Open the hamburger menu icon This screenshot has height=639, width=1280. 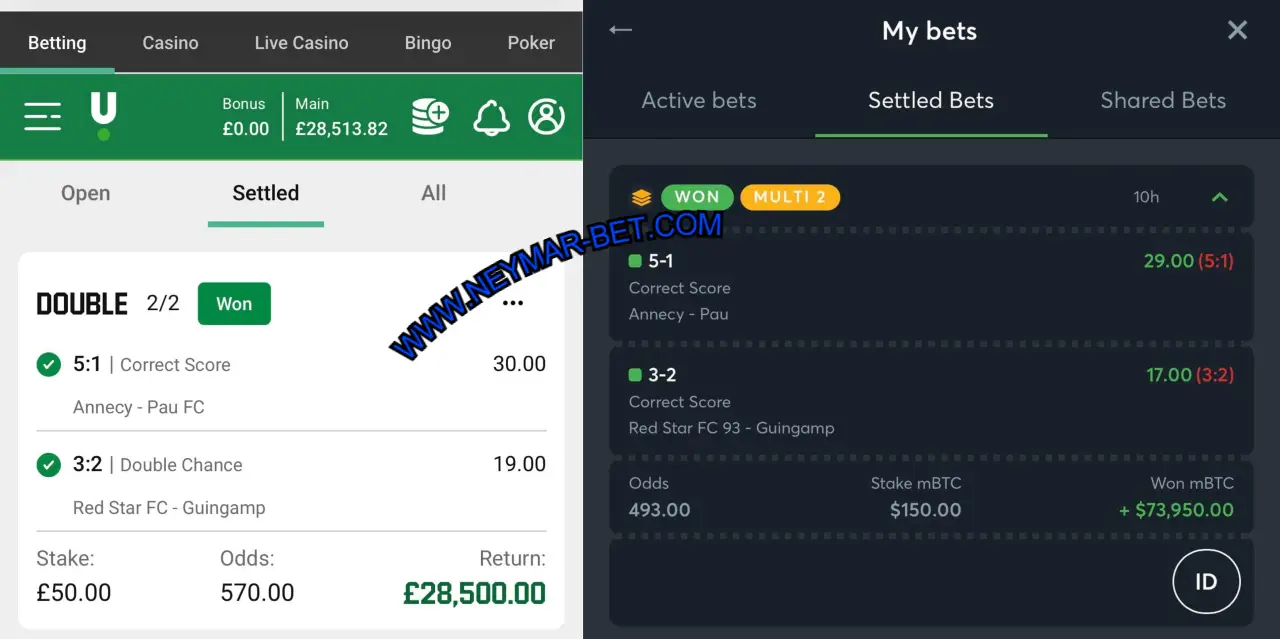pyautogui.click(x=43, y=117)
